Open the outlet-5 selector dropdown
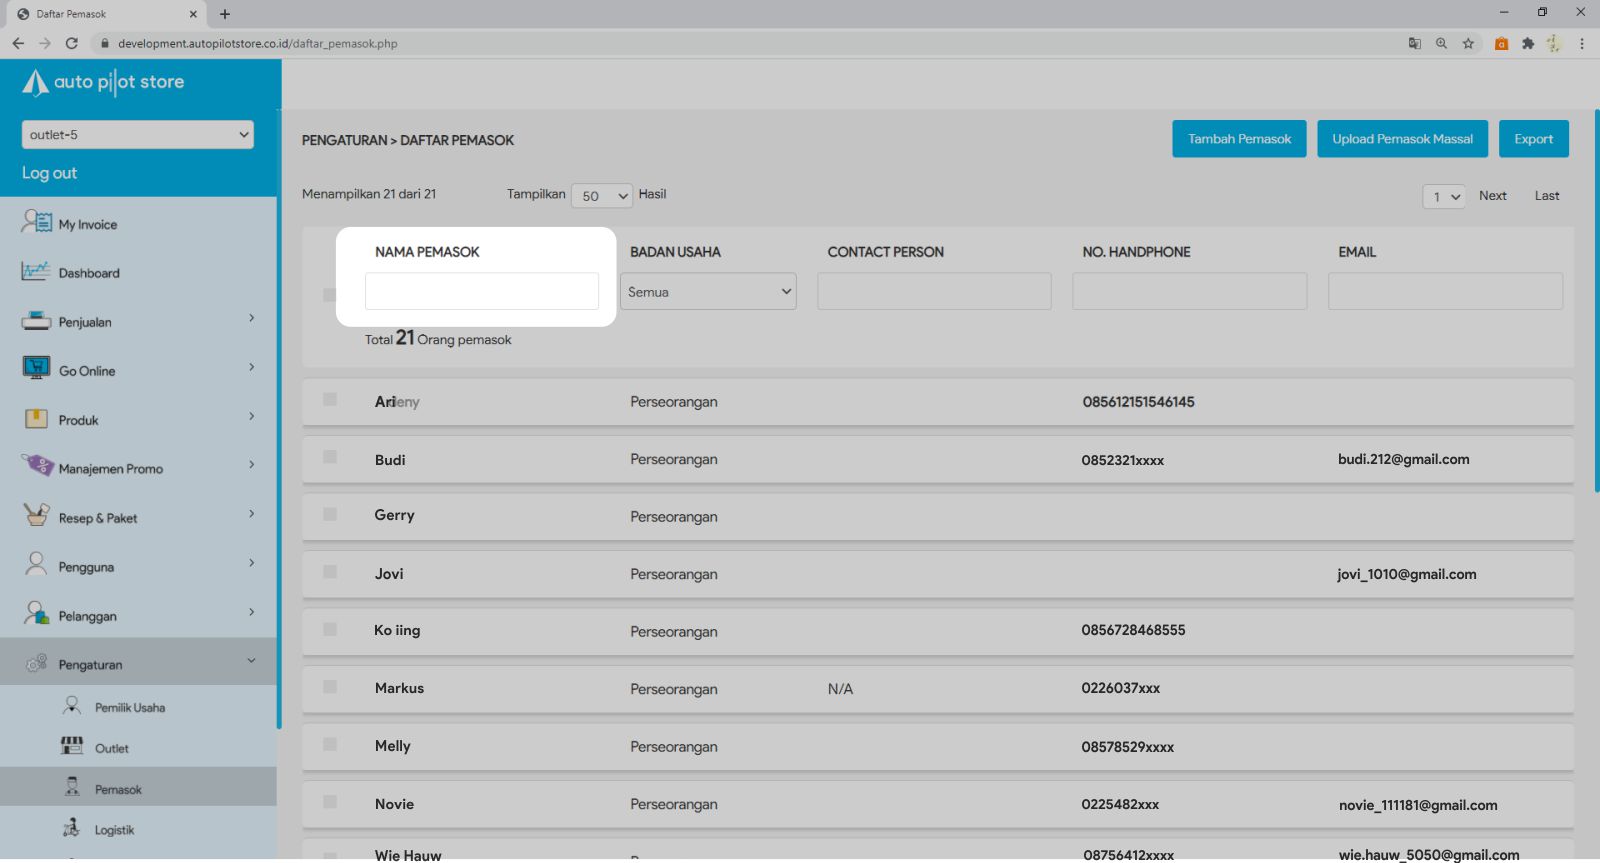The image size is (1600, 863). point(137,135)
